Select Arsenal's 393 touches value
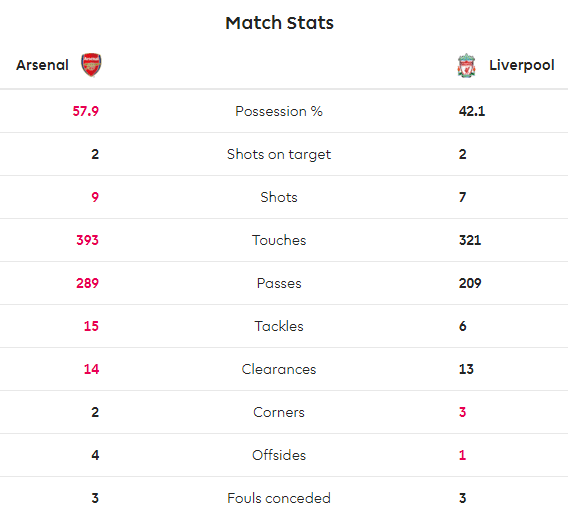This screenshot has height=518, width=568. coord(87,240)
